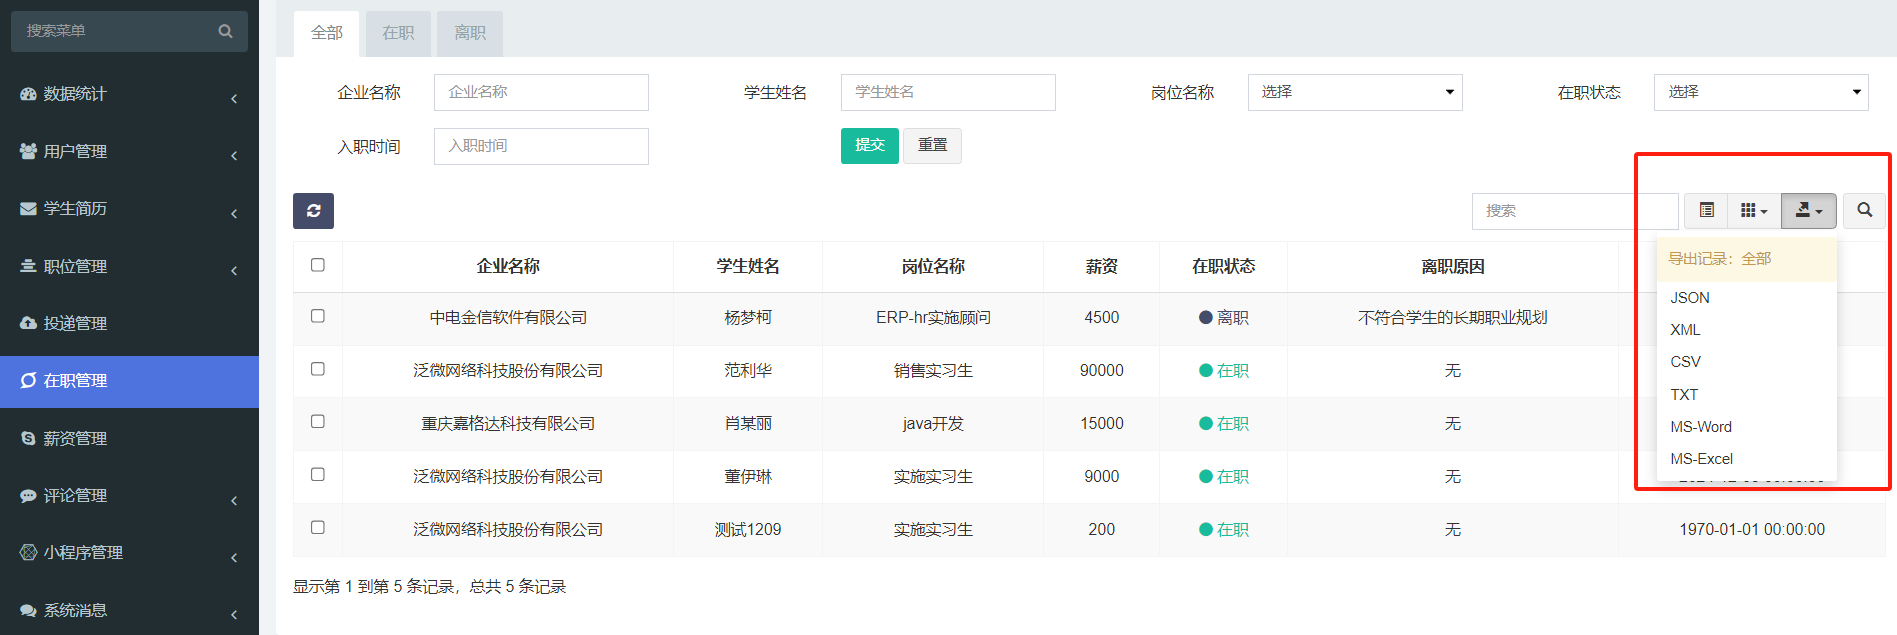Choose MS-Excel from export menu
This screenshot has width=1897, height=635.
(1701, 459)
